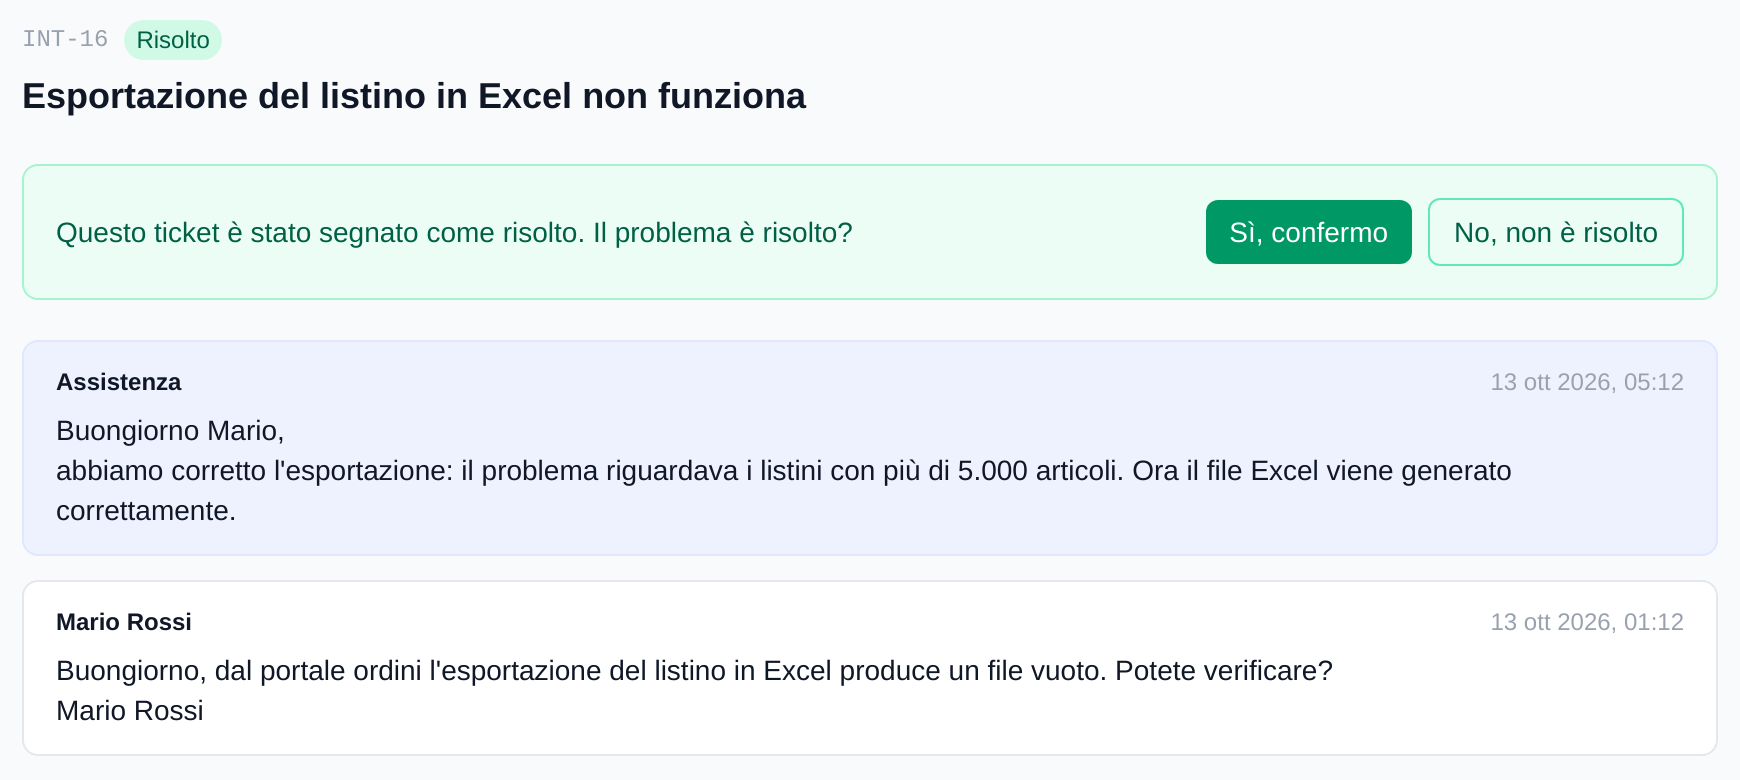The image size is (1740, 780).
Task: Click the ticket title 'Esportazione del listino in Excel non funziona'
Action: tap(414, 96)
